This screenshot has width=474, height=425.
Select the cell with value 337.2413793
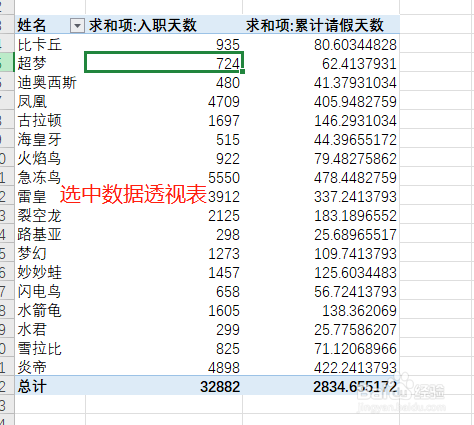pyautogui.click(x=321, y=196)
